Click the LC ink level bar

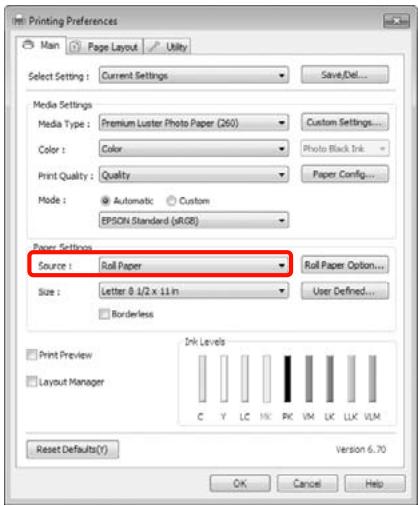click(245, 379)
